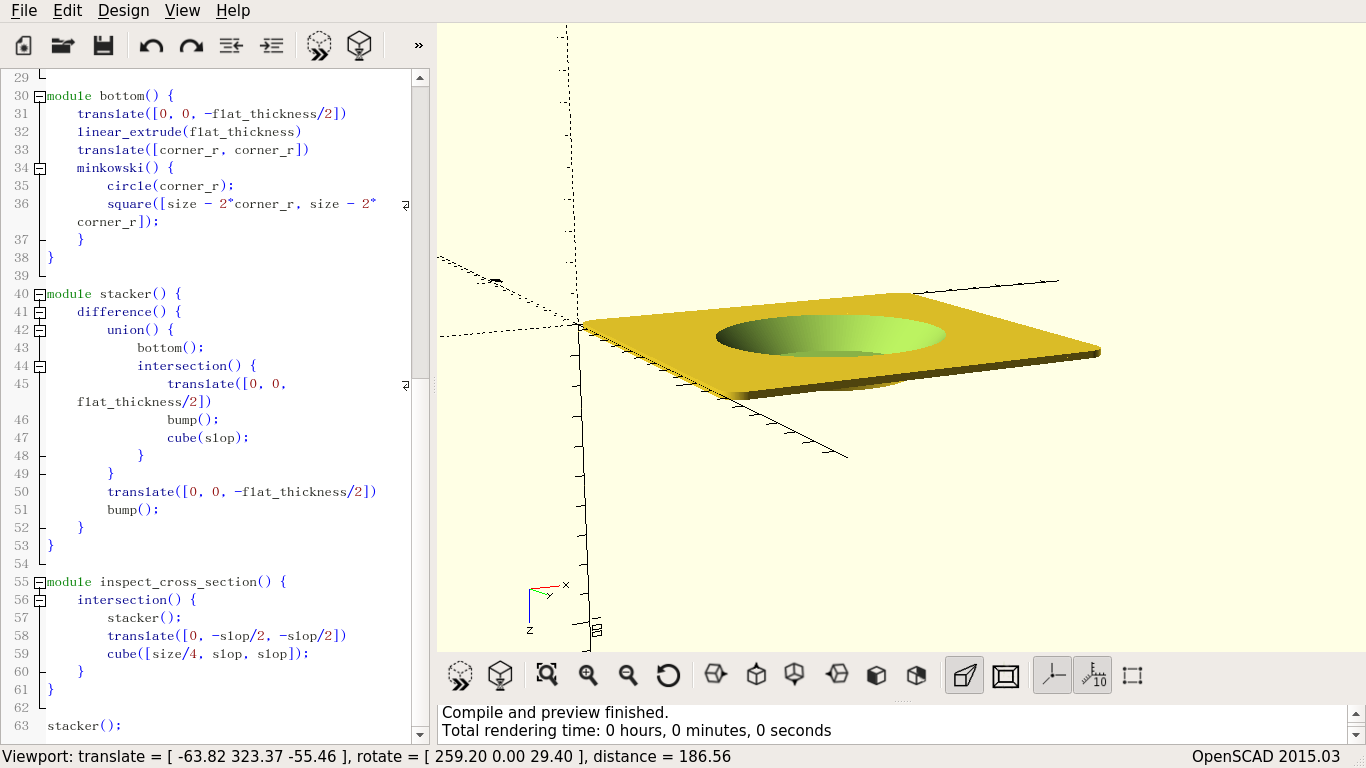This screenshot has height=768, width=1366.
Task: Collapse the intersection() fold at line 56
Action: click(40, 601)
